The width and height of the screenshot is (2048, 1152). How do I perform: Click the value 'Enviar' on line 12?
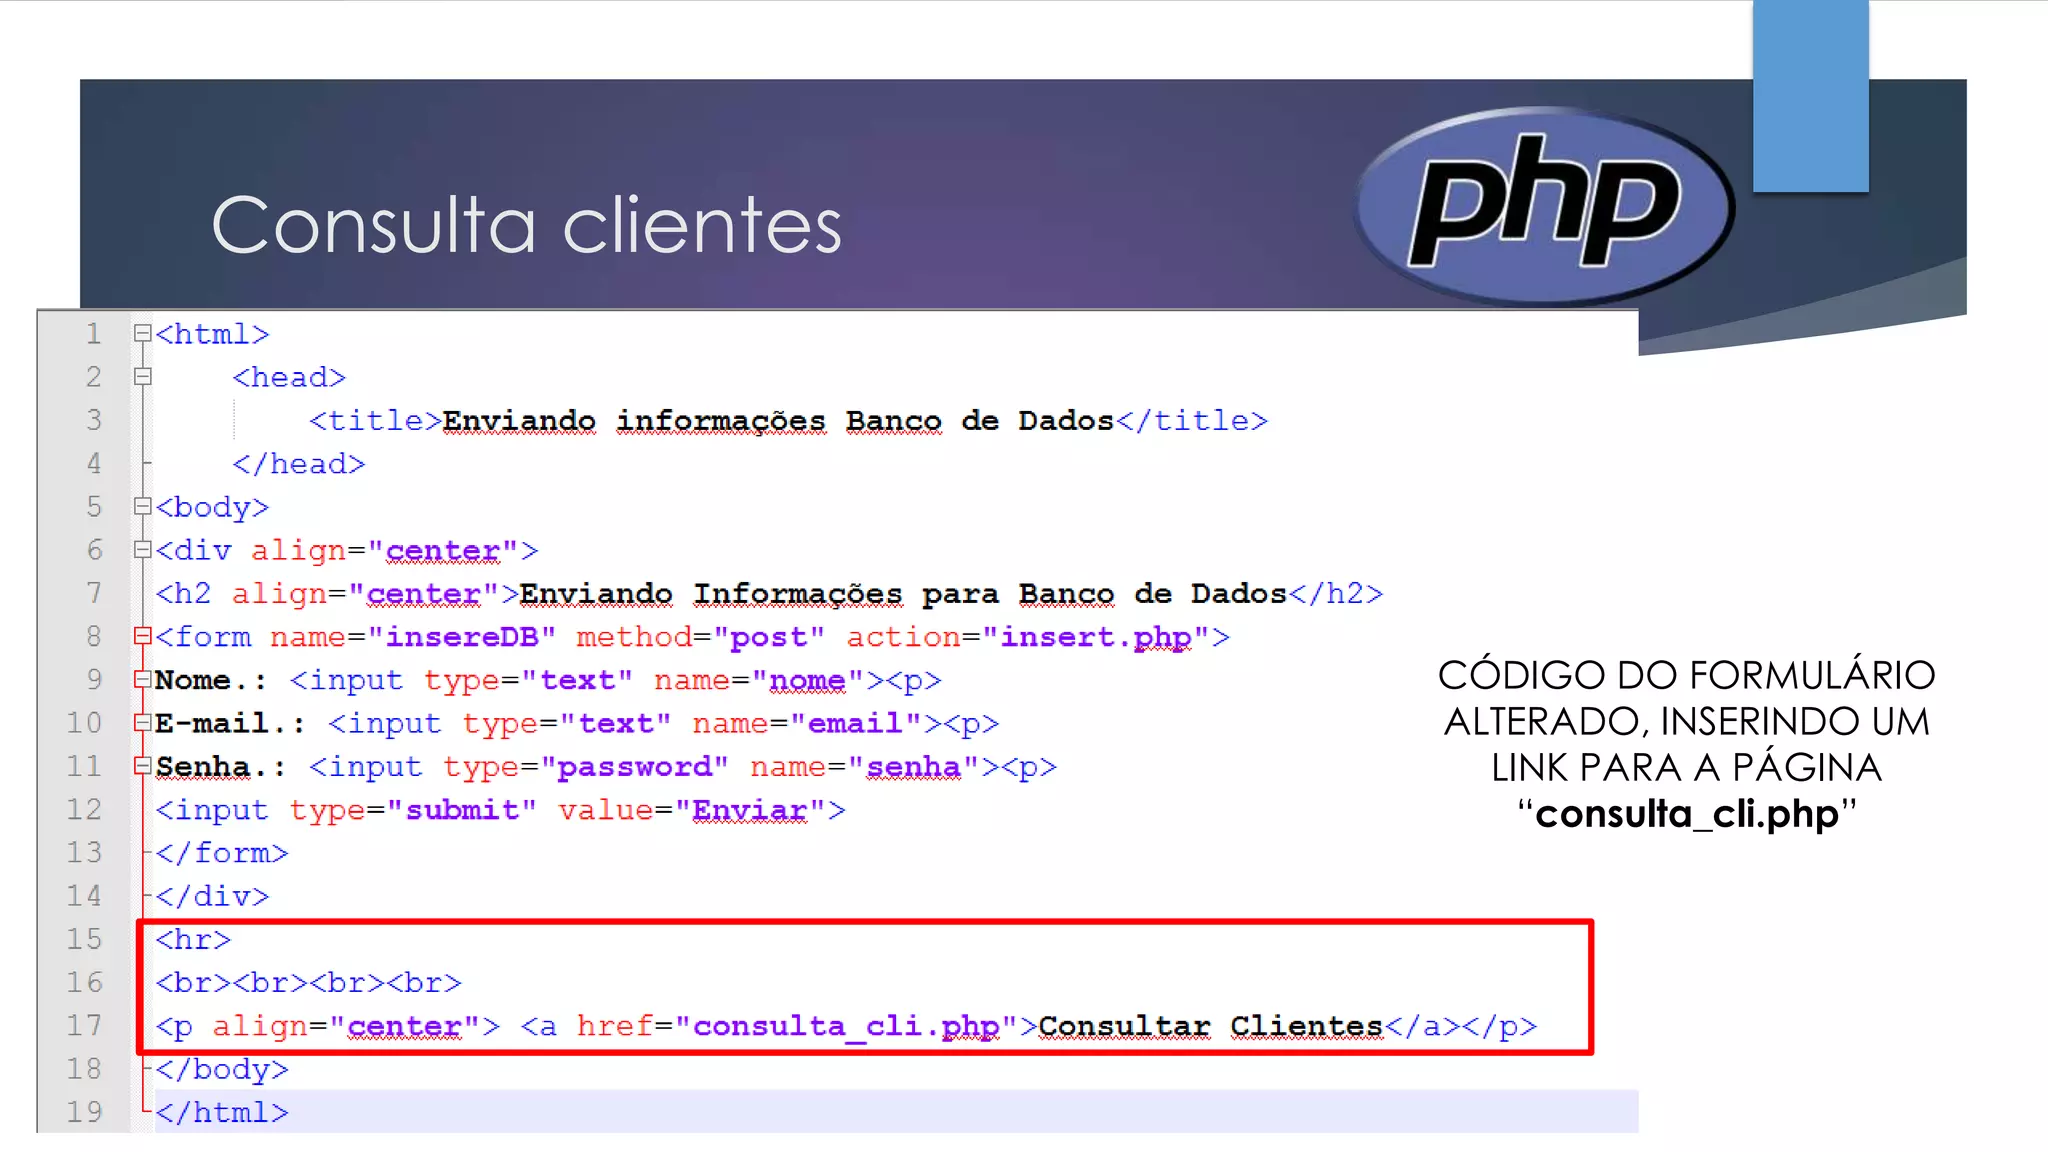[750, 810]
